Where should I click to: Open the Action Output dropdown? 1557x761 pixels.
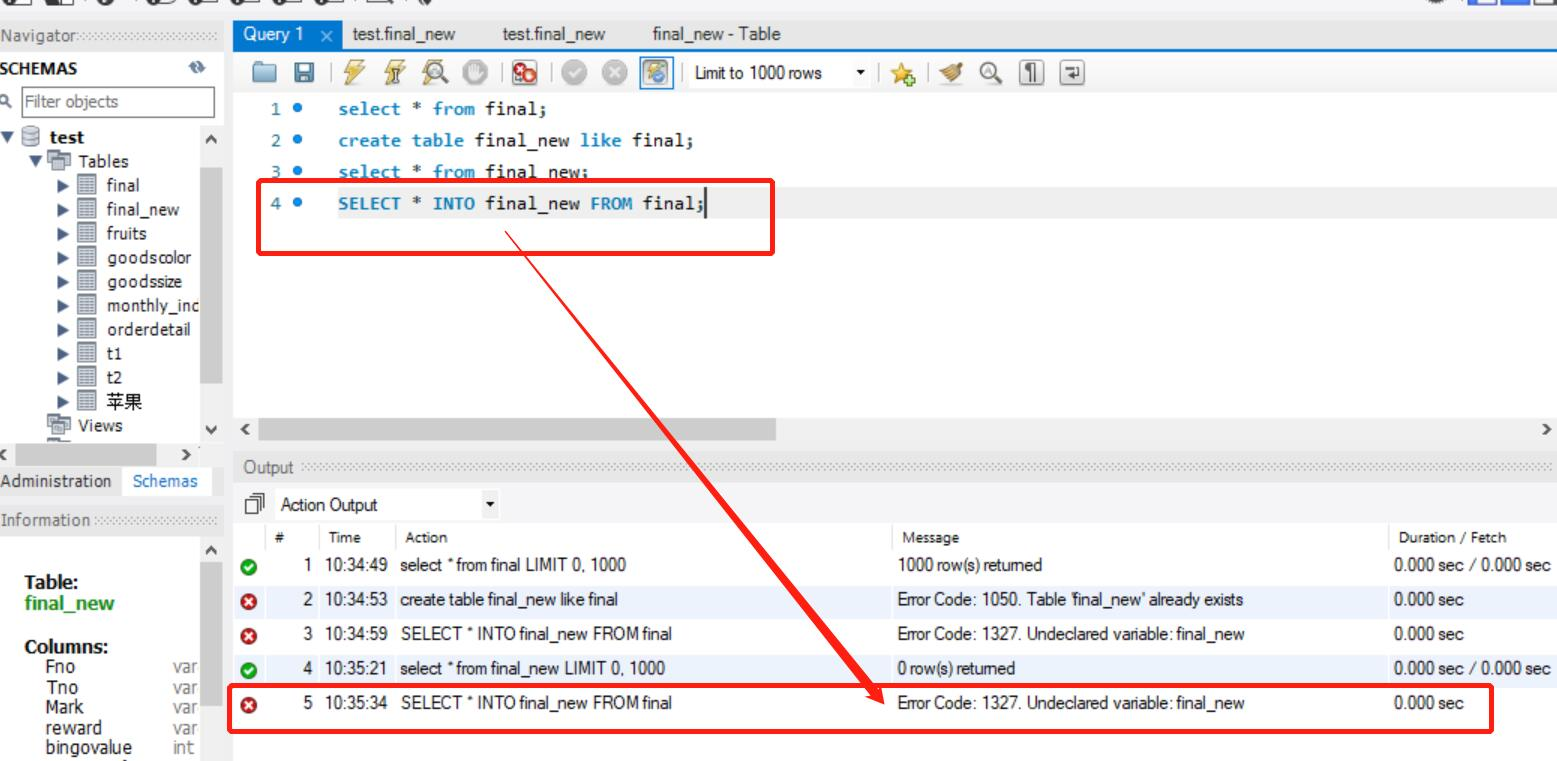click(386, 505)
